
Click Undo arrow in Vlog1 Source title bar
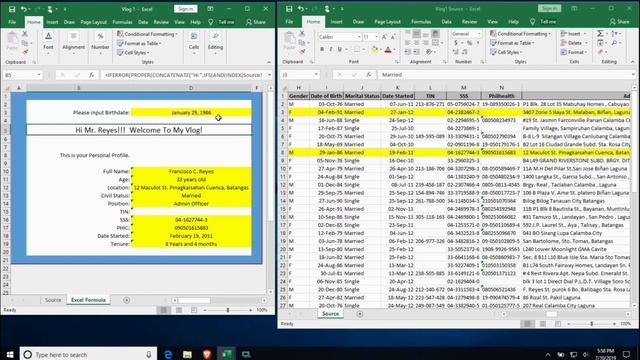[300, 9]
